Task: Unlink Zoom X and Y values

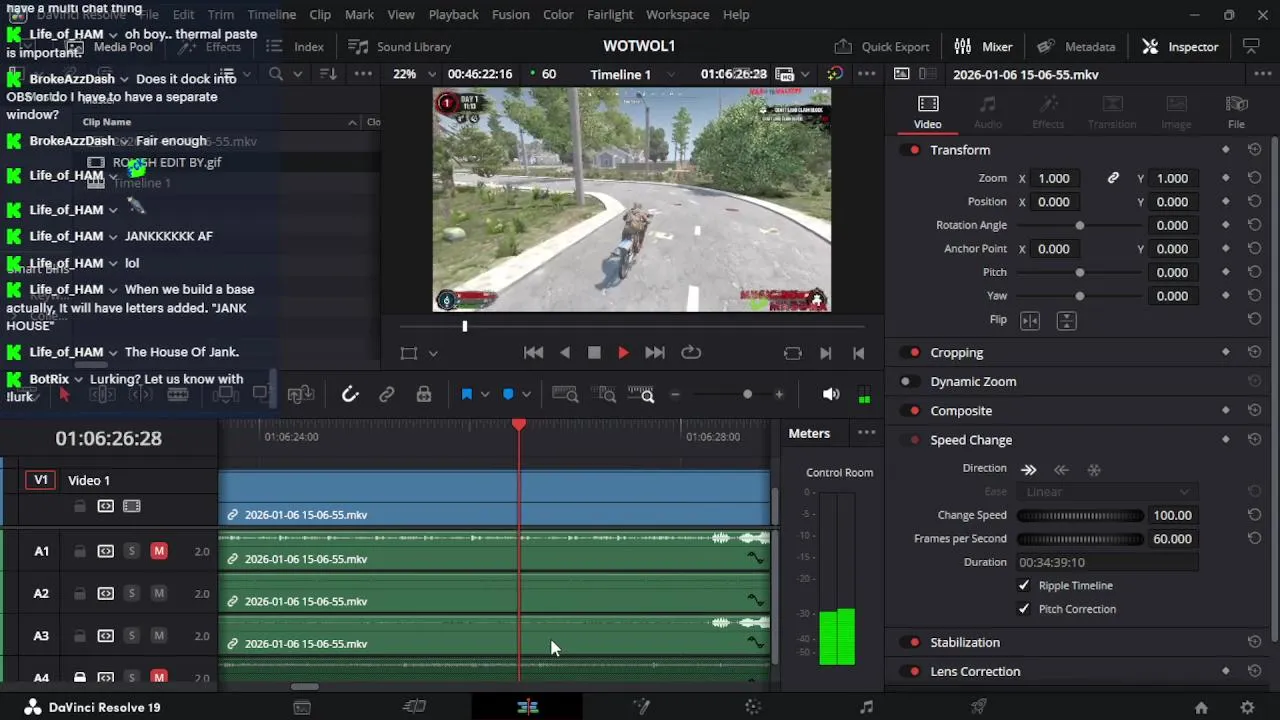Action: (1113, 178)
